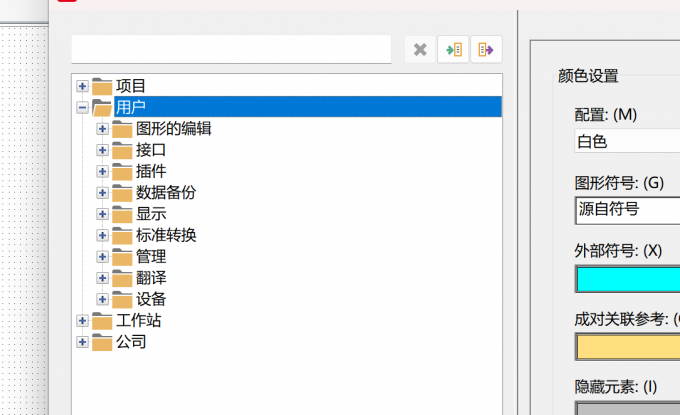Click the 工作站 folder icon

tap(102, 320)
